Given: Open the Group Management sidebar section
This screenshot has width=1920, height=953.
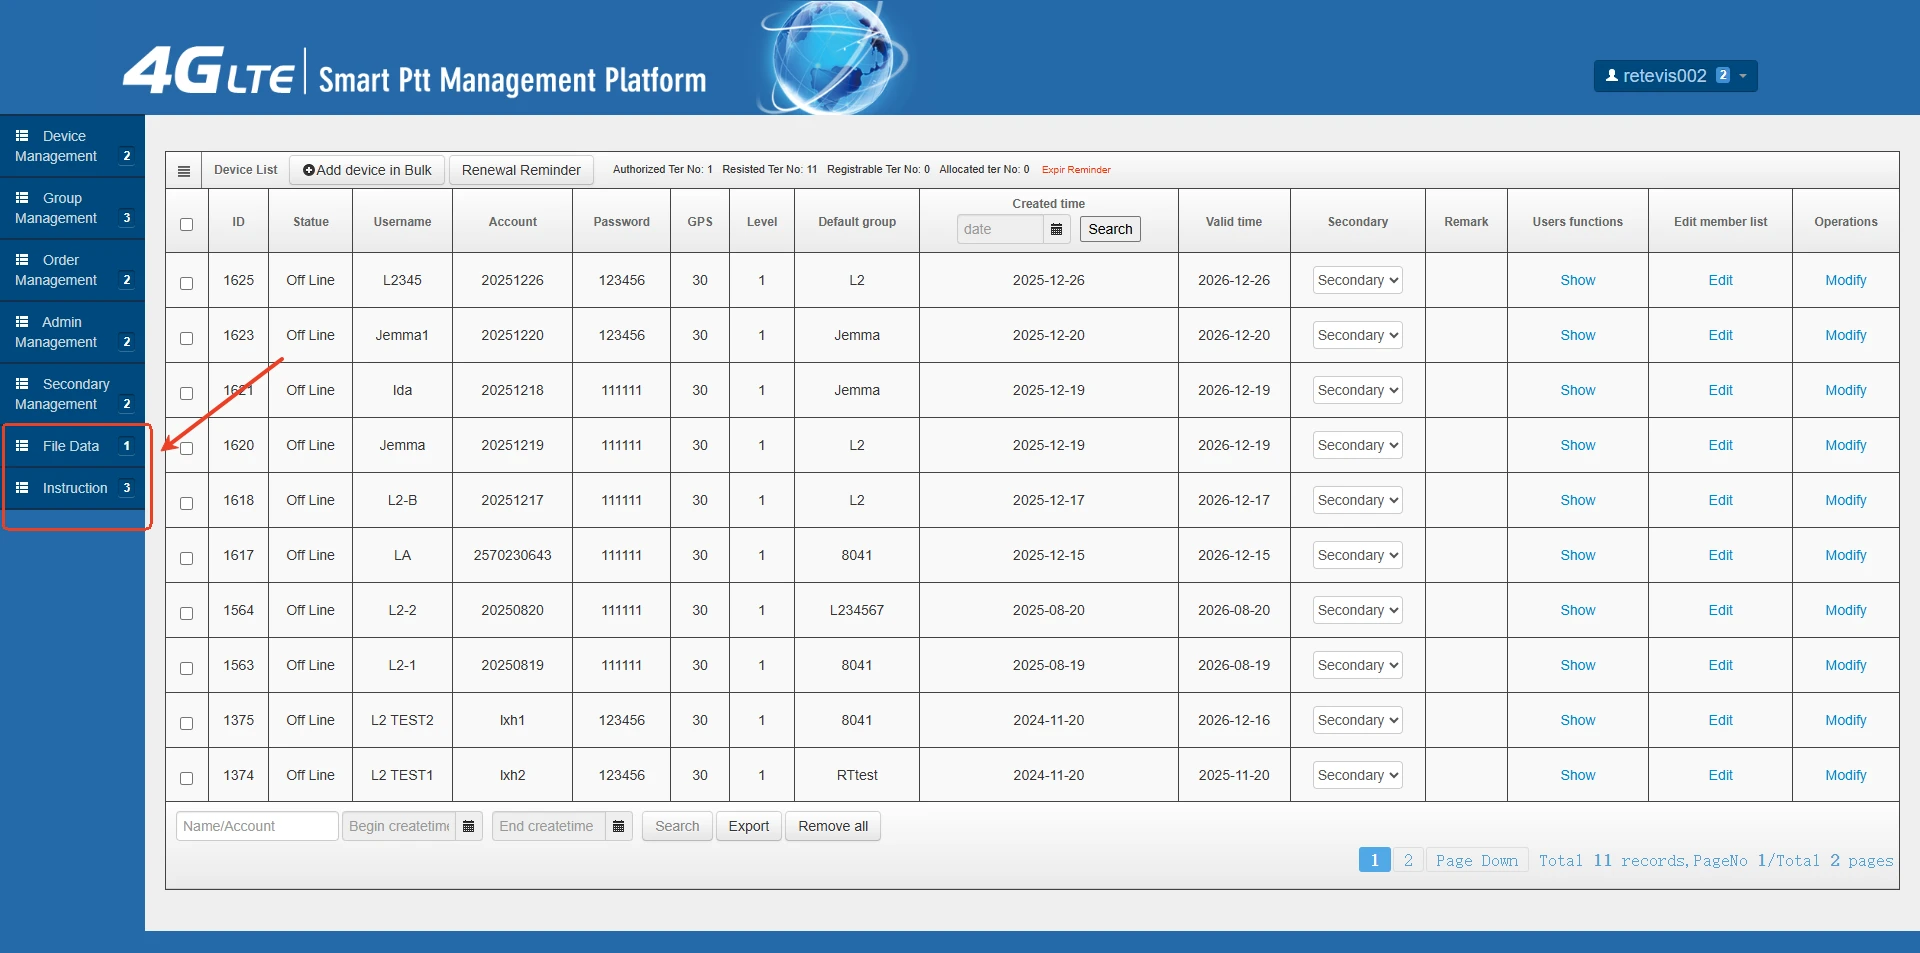Looking at the screenshot, I should click(65, 208).
